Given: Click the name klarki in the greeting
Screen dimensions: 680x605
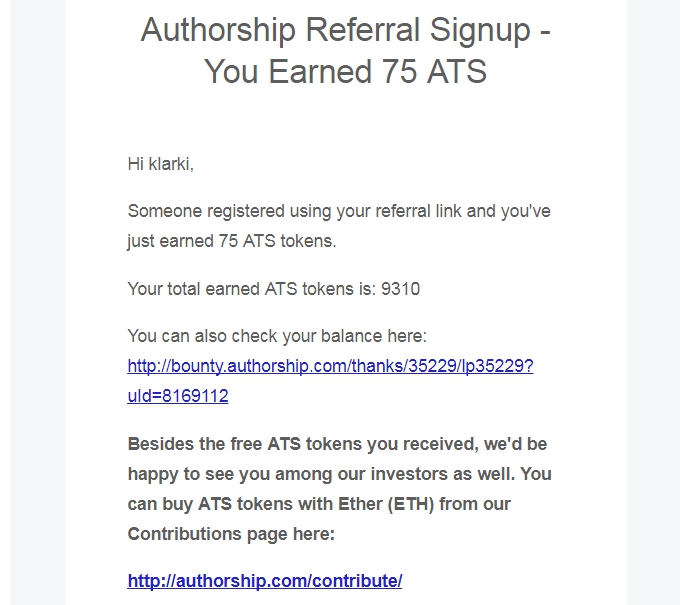Looking at the screenshot, I should (170, 164).
